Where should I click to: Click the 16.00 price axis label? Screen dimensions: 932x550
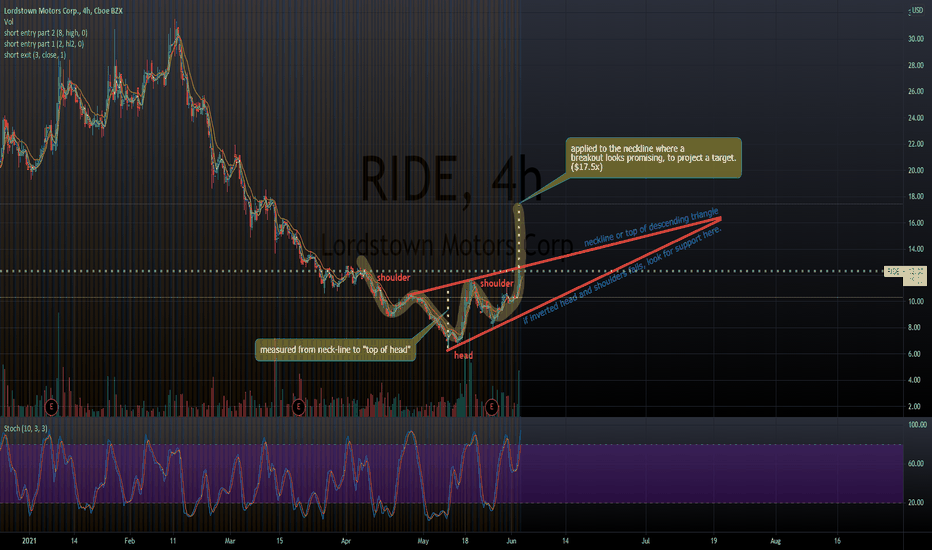click(915, 223)
